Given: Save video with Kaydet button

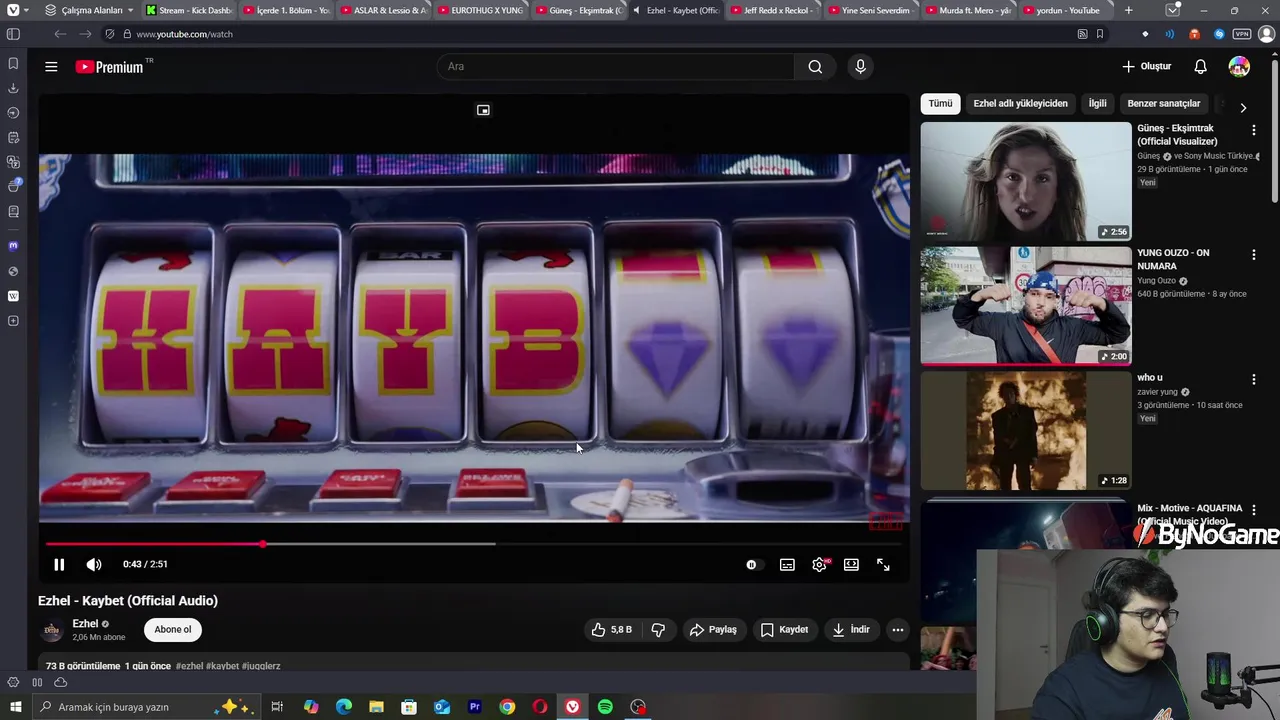Looking at the screenshot, I should (x=784, y=630).
